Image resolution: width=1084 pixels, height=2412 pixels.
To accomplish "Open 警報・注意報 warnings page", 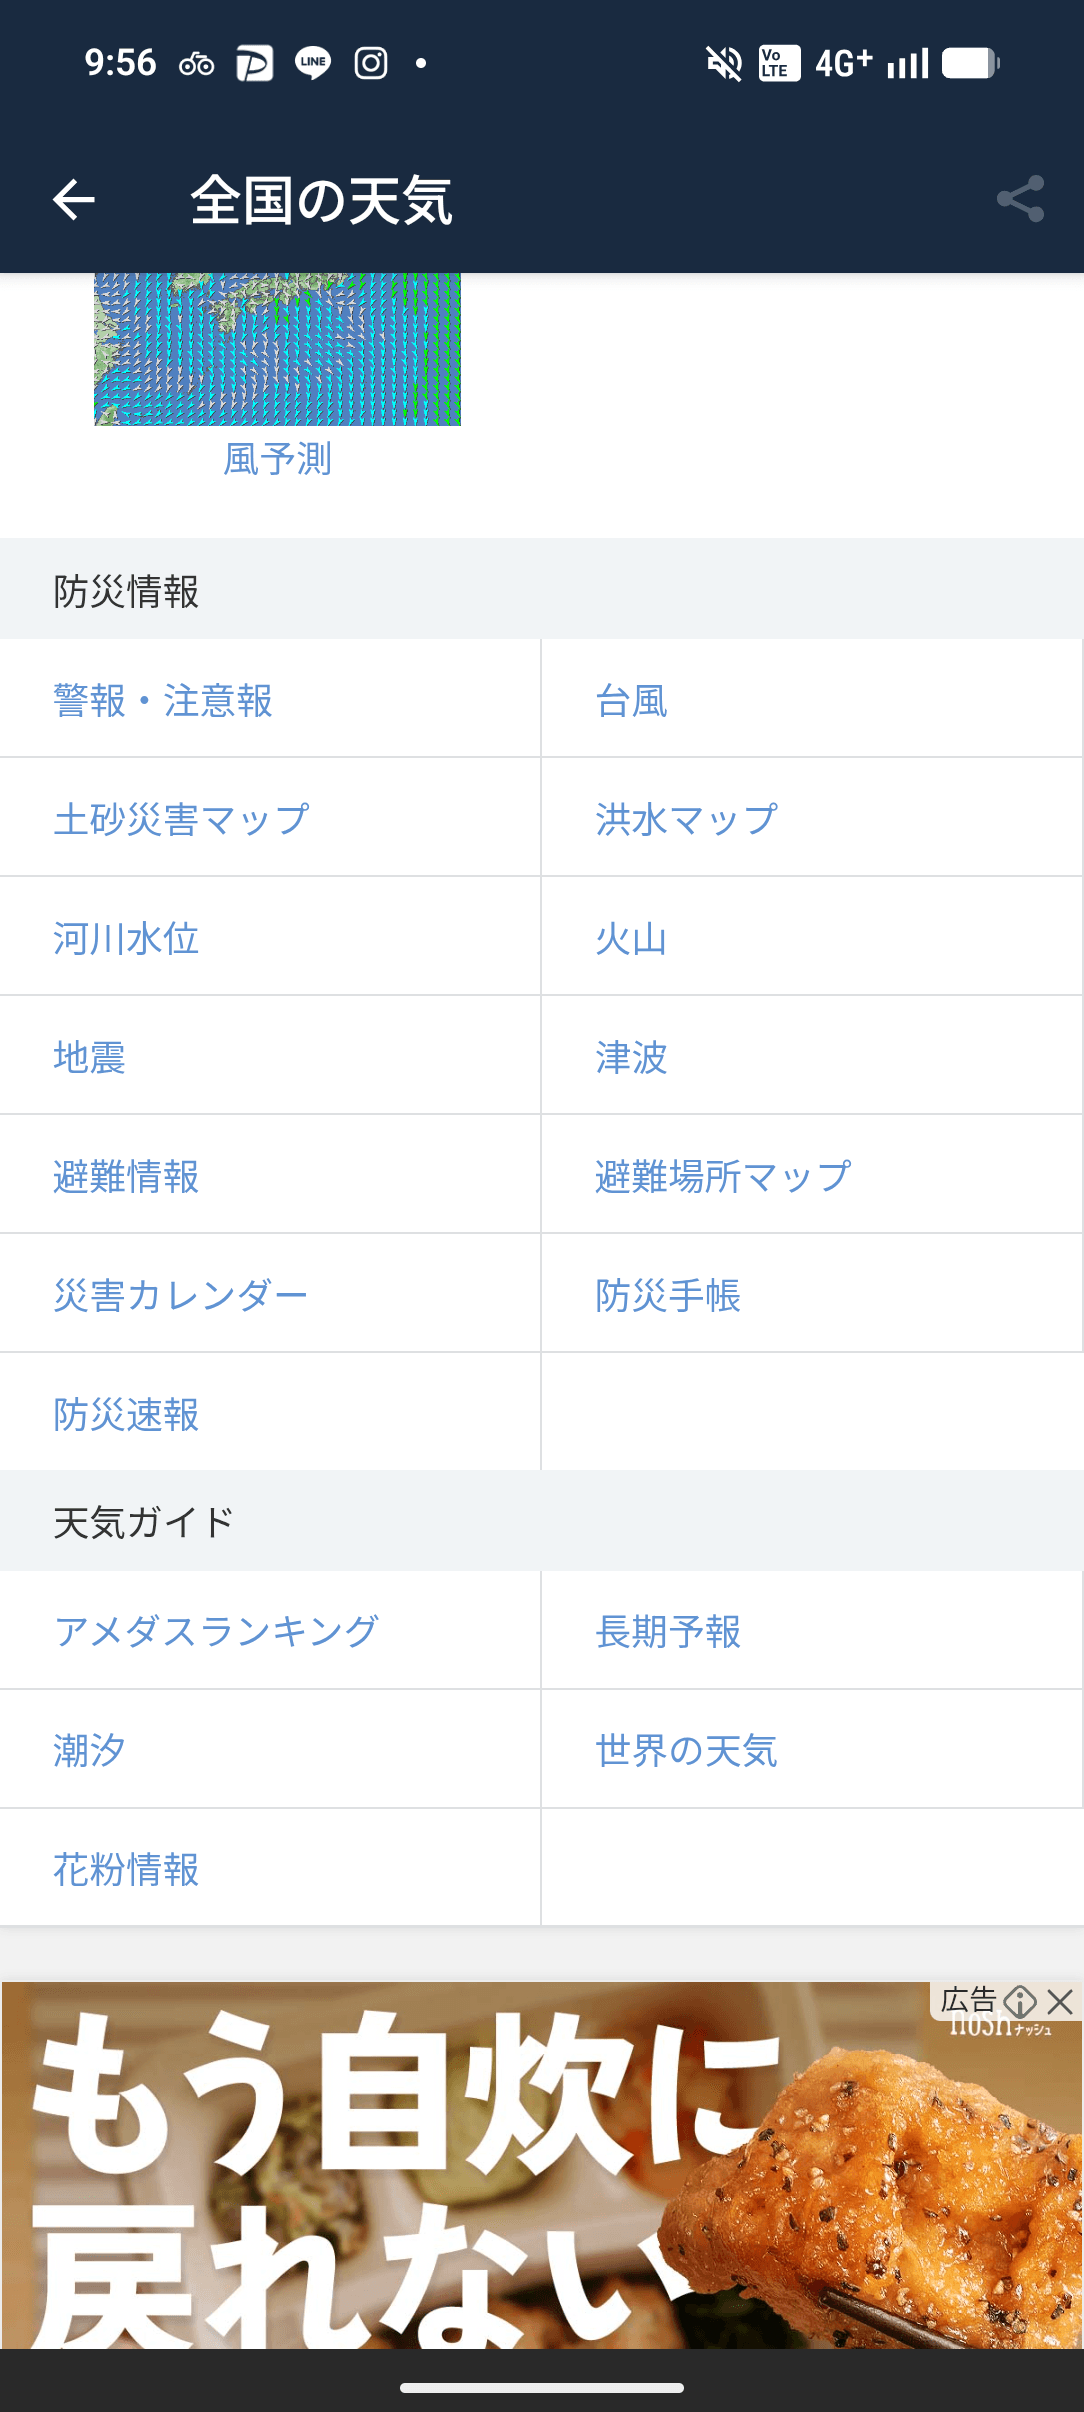I will click(163, 700).
